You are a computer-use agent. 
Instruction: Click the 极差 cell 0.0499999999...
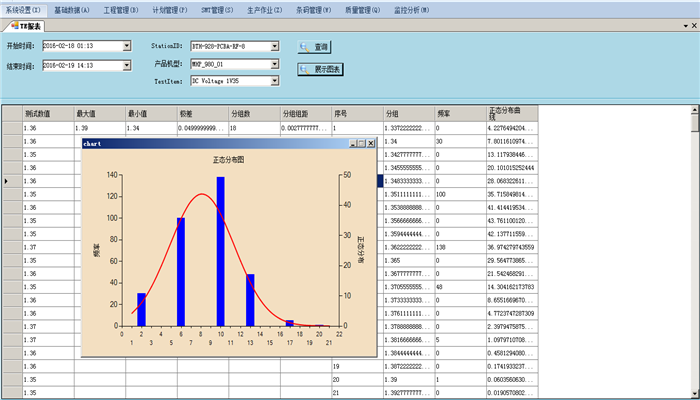(x=203, y=128)
